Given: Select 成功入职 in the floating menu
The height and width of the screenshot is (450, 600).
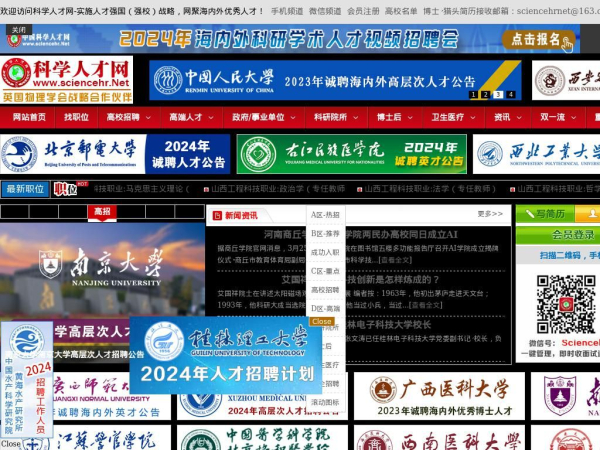Looking at the screenshot, I should [x=325, y=253].
